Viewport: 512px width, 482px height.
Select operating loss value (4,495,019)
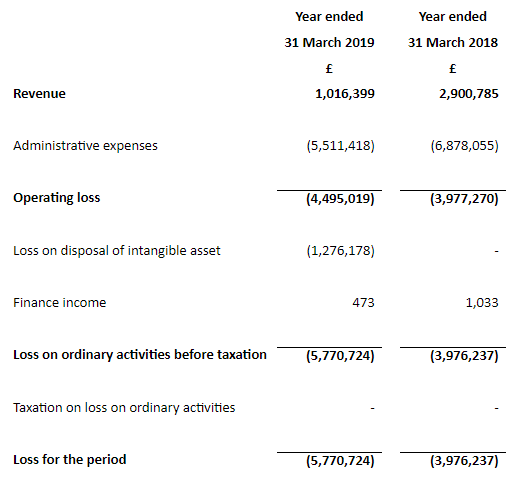340,199
